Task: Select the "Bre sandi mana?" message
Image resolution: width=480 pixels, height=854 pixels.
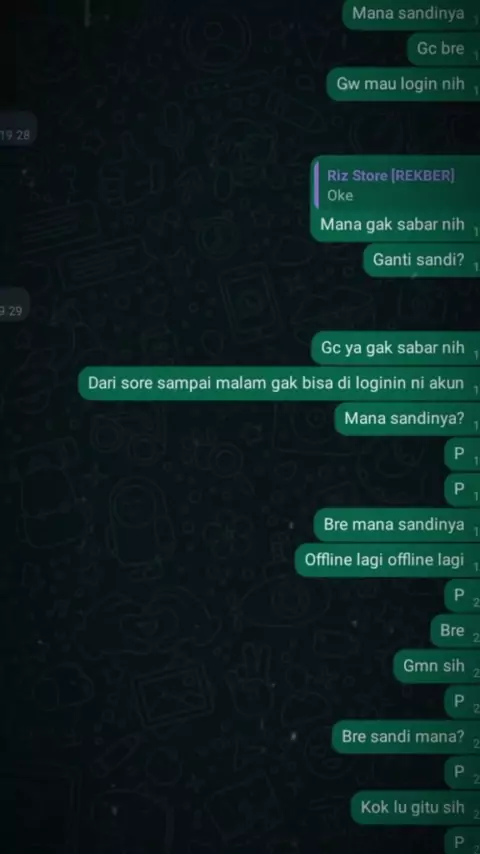Action: (x=406, y=736)
